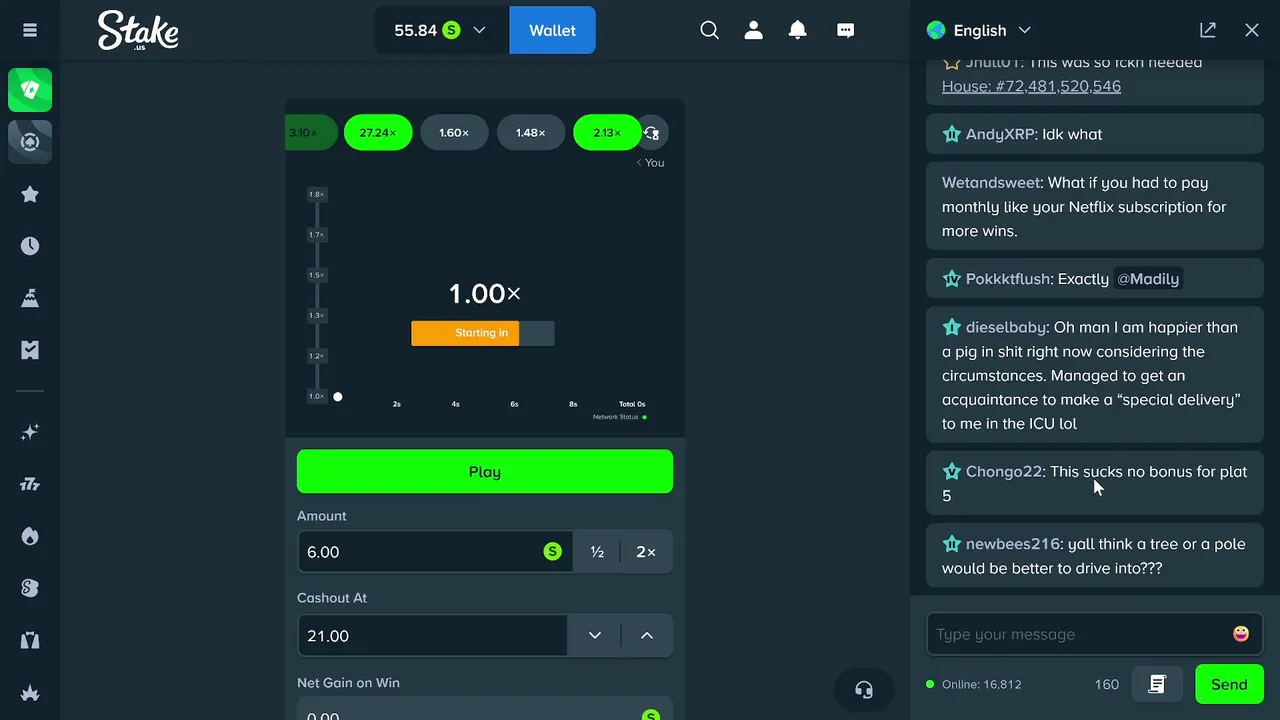Click the Stake.us logo
The height and width of the screenshot is (720, 1280).
pyautogui.click(x=138, y=31)
